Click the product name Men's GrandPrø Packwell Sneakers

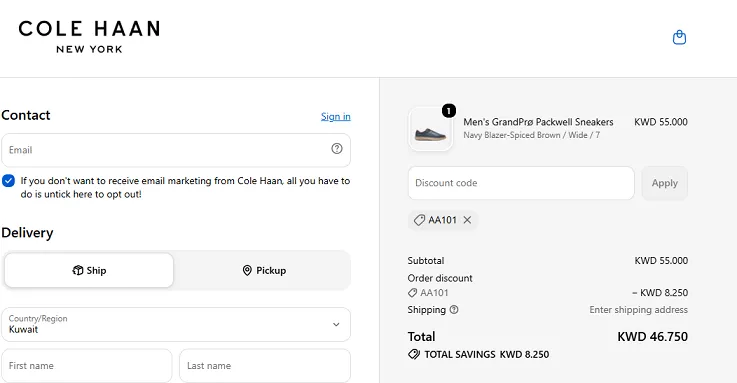[x=538, y=122]
